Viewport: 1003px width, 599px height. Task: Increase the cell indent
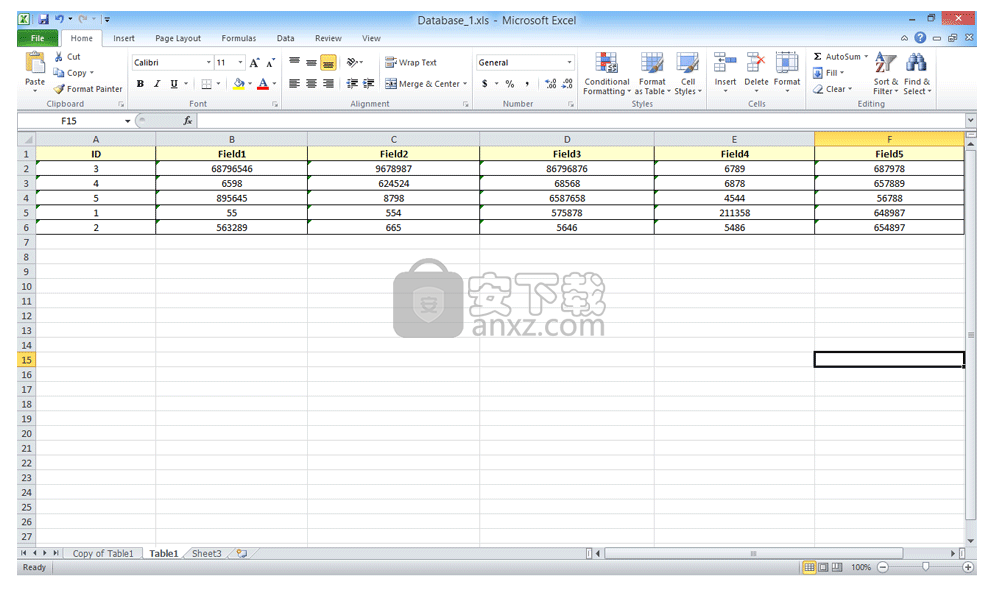tap(368, 84)
